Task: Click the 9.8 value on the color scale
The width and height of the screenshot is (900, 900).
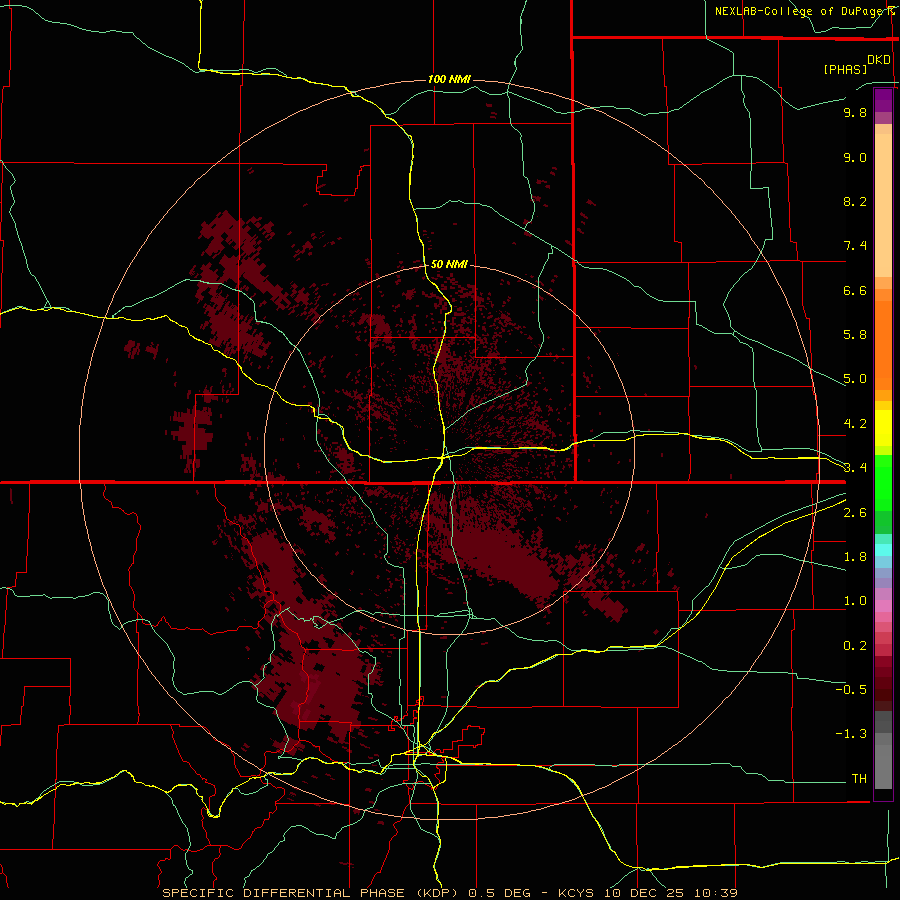Action: [x=855, y=112]
